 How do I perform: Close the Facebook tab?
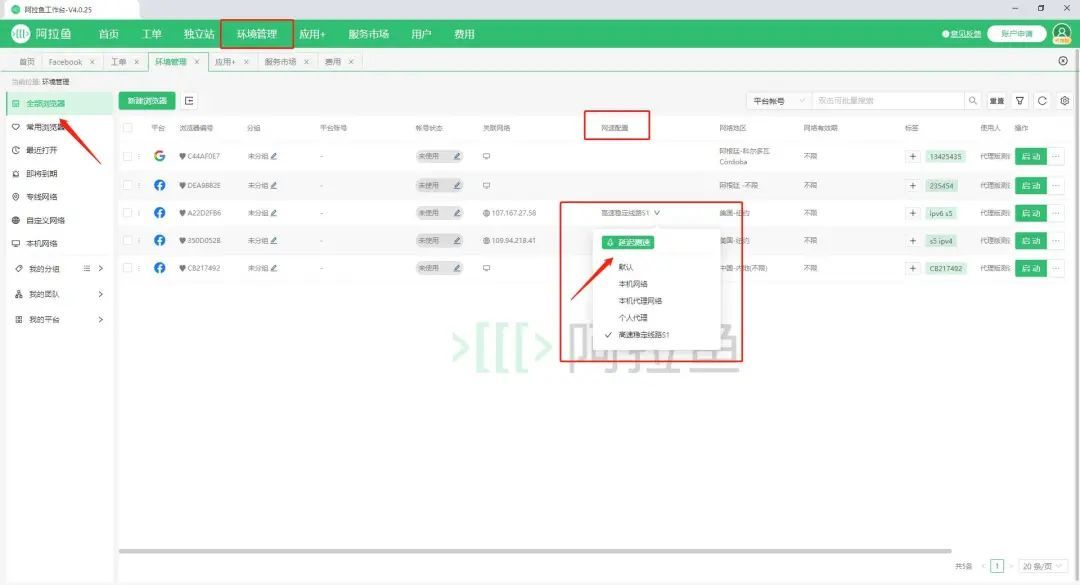pos(92,62)
